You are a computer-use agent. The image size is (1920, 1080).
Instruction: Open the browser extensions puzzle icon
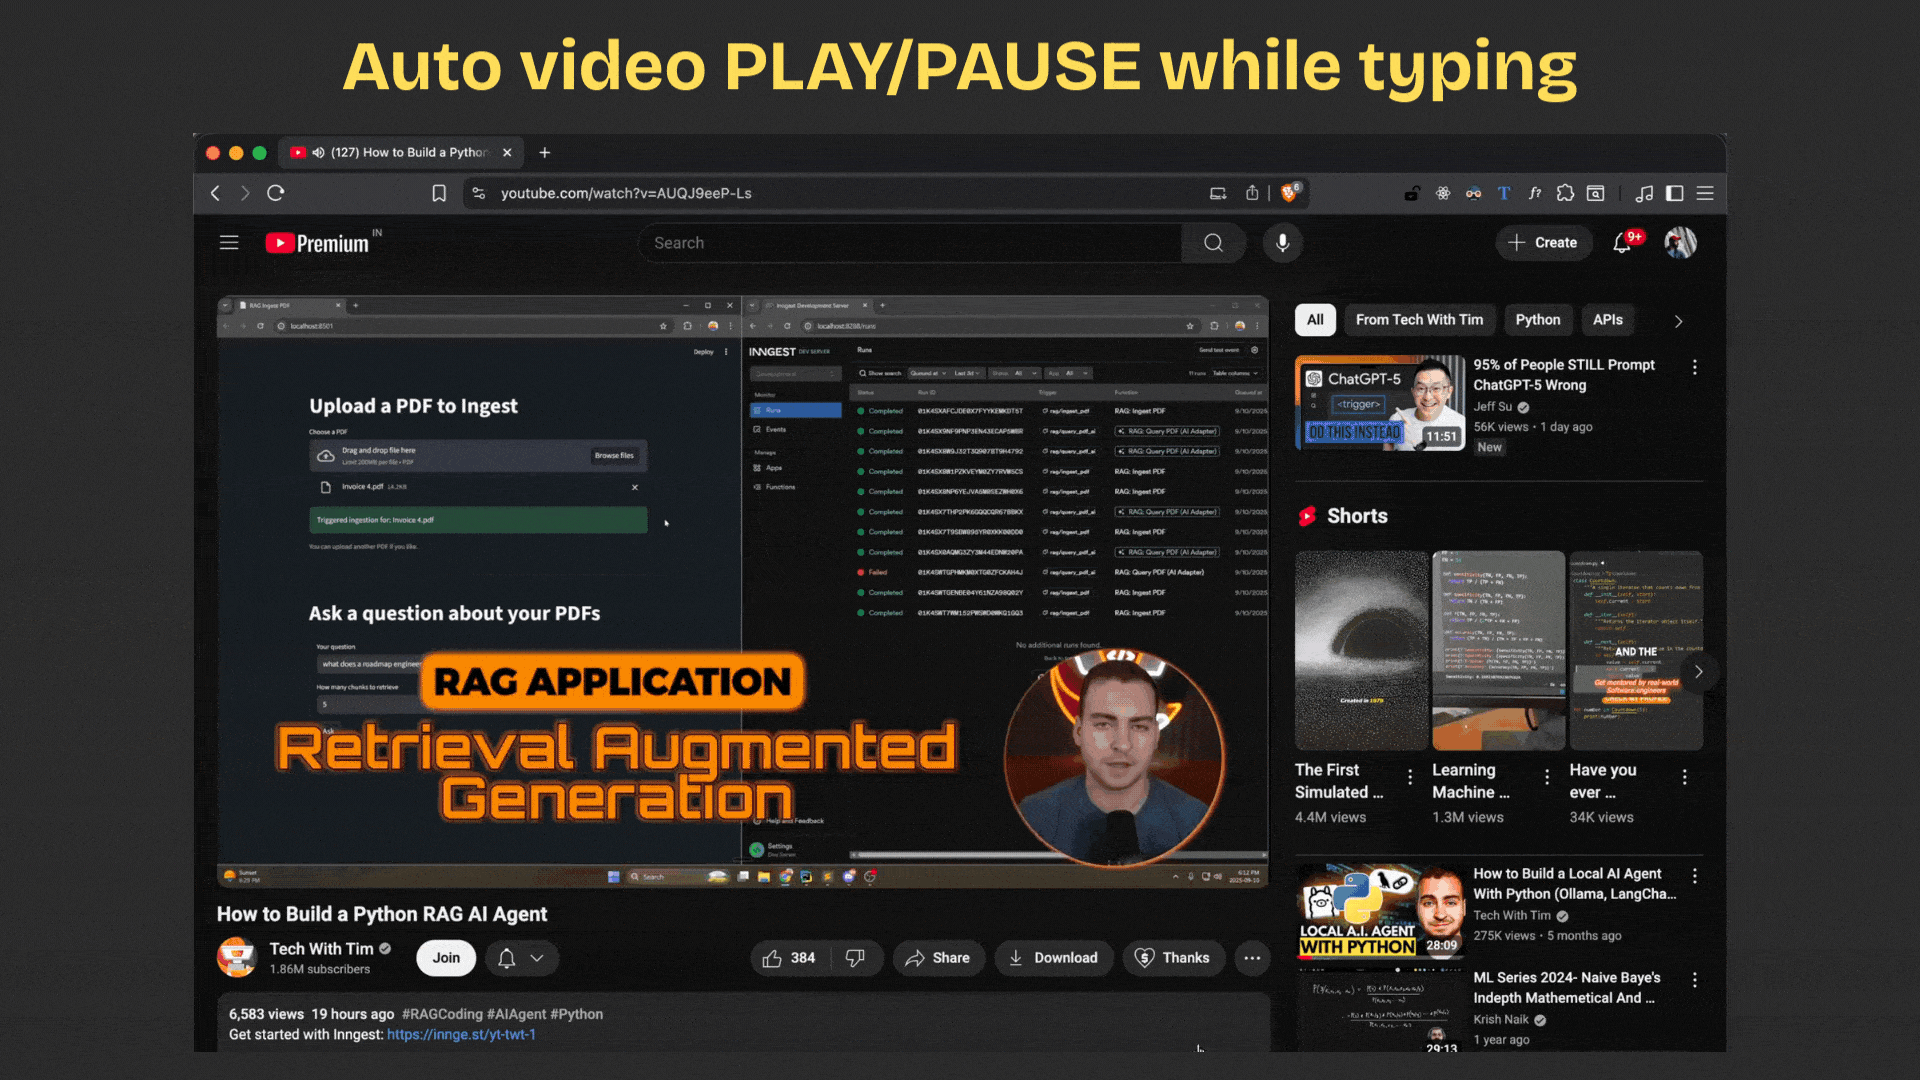1565,193
